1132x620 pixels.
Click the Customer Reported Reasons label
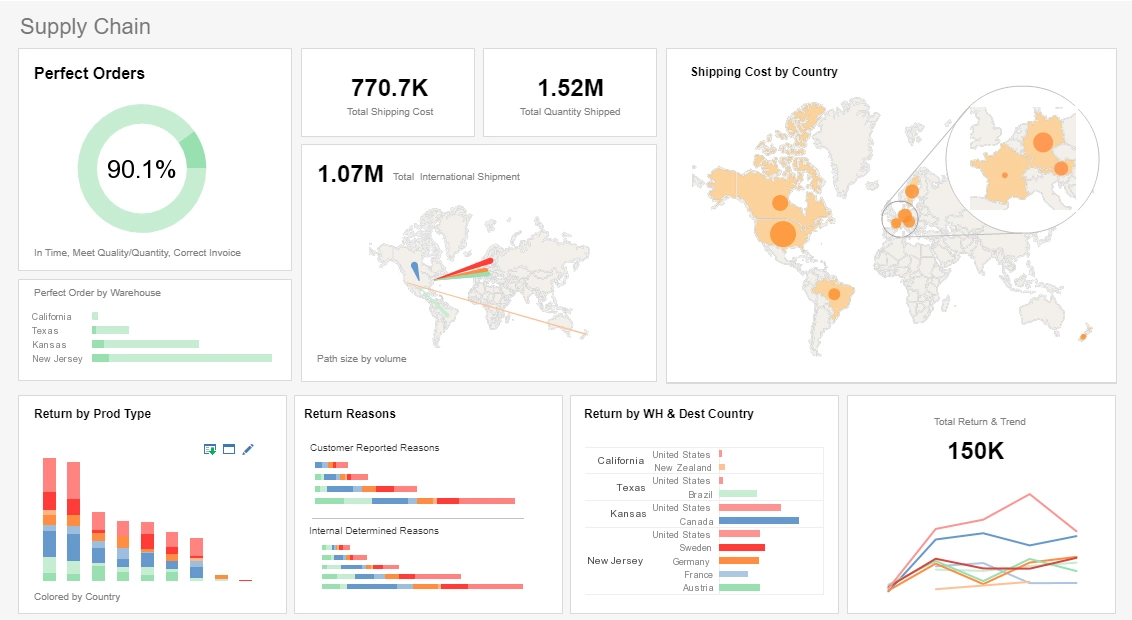point(374,448)
